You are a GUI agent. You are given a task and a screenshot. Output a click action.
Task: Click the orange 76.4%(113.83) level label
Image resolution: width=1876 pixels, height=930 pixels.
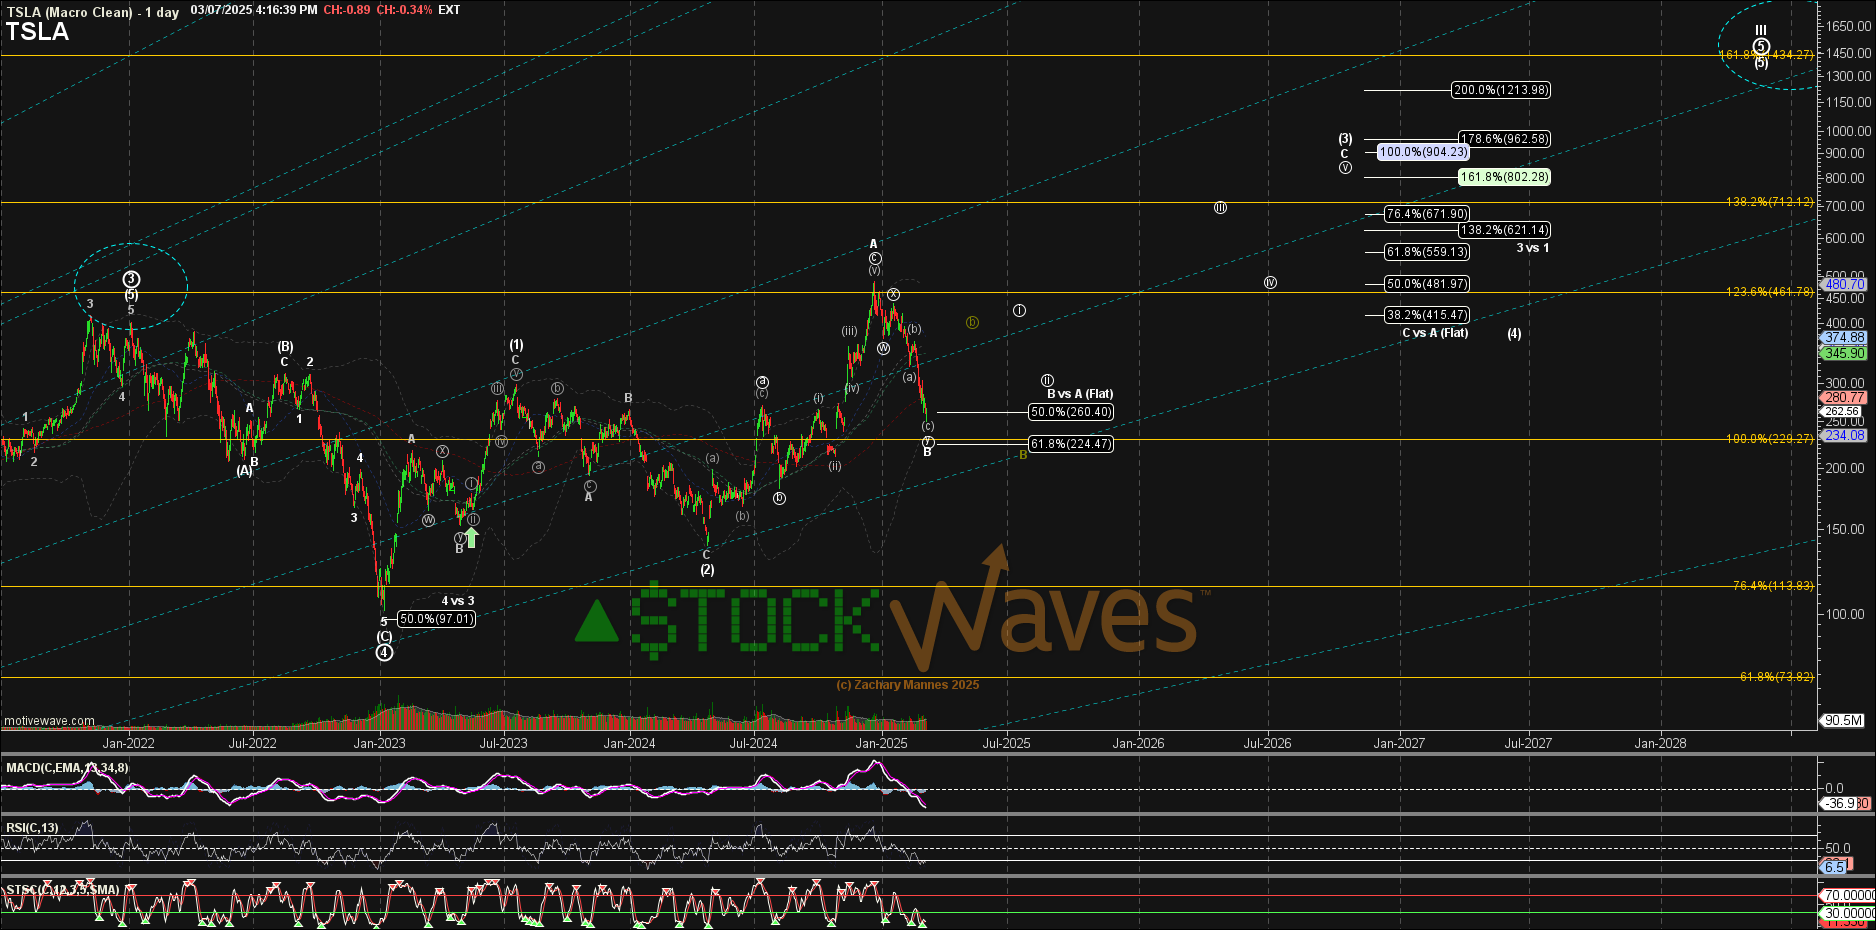(x=1772, y=586)
